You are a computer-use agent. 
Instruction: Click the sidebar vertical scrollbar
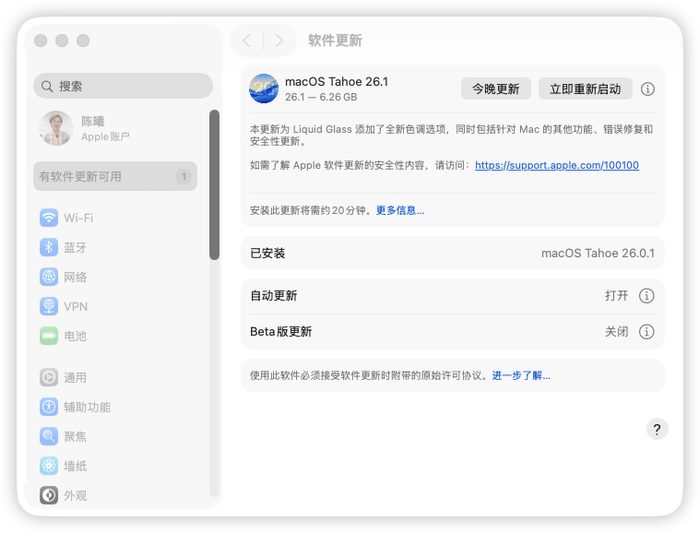(x=214, y=185)
